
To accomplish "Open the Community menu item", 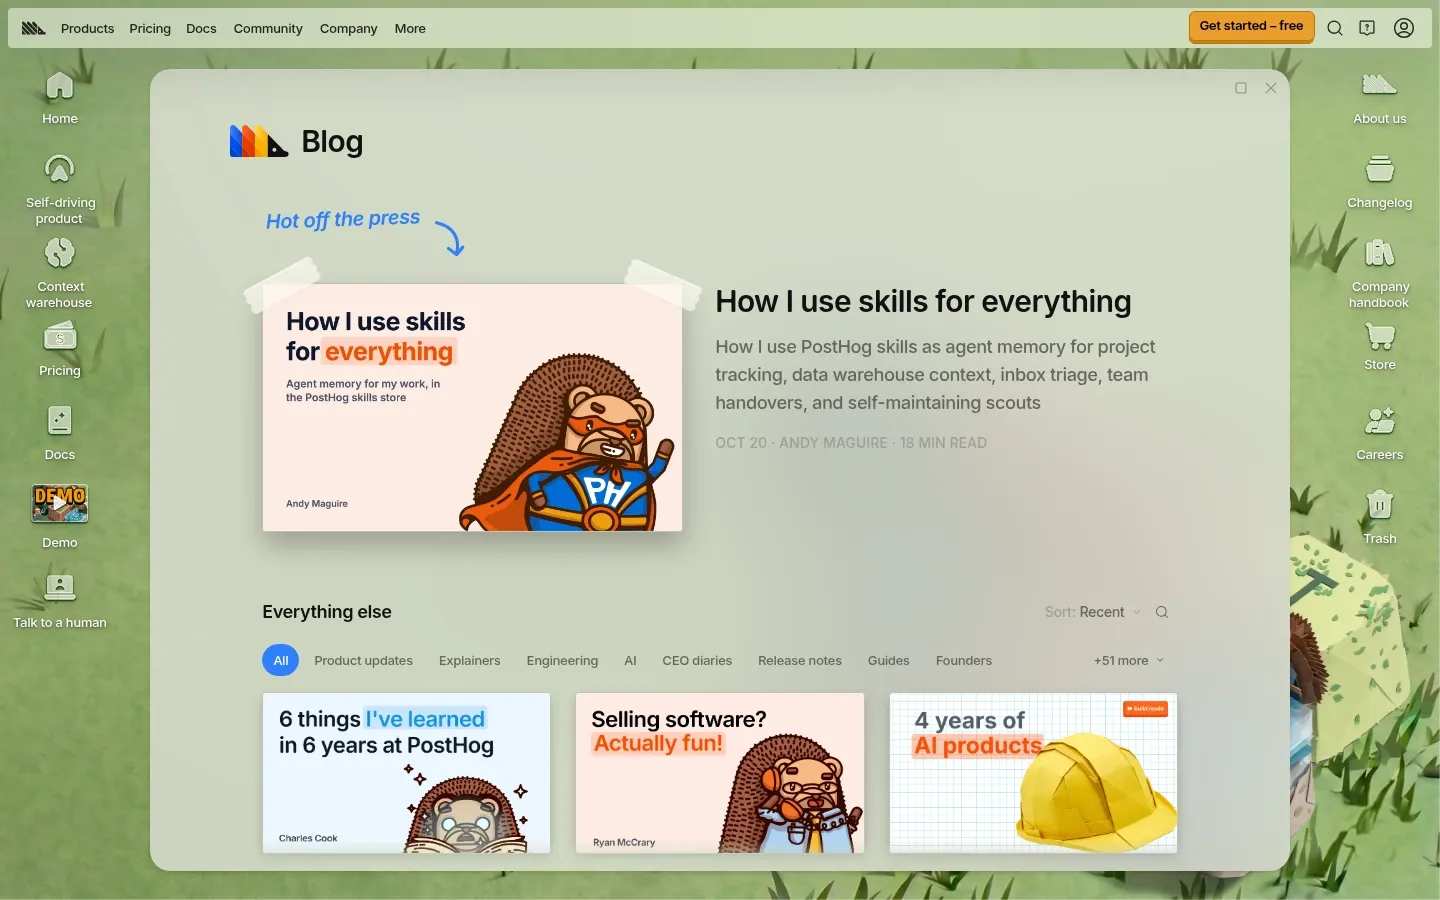I will tap(268, 28).
